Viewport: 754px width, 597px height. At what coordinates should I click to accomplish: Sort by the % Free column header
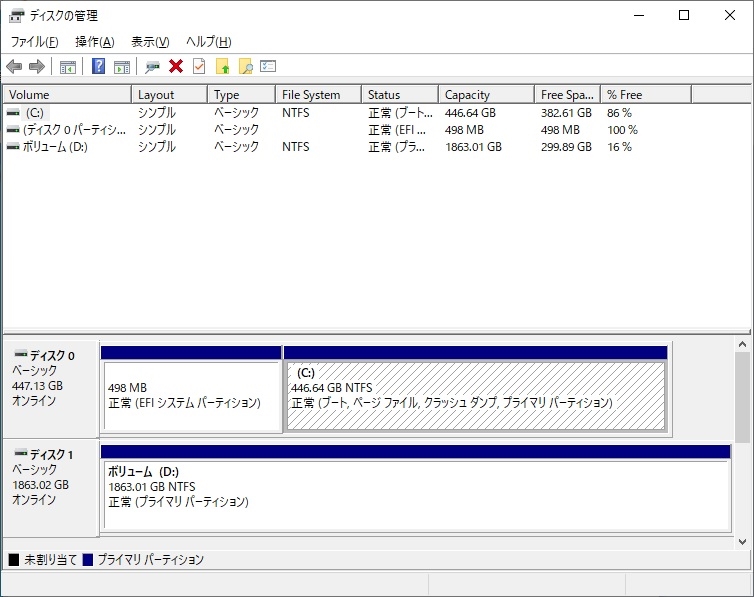tap(646, 95)
